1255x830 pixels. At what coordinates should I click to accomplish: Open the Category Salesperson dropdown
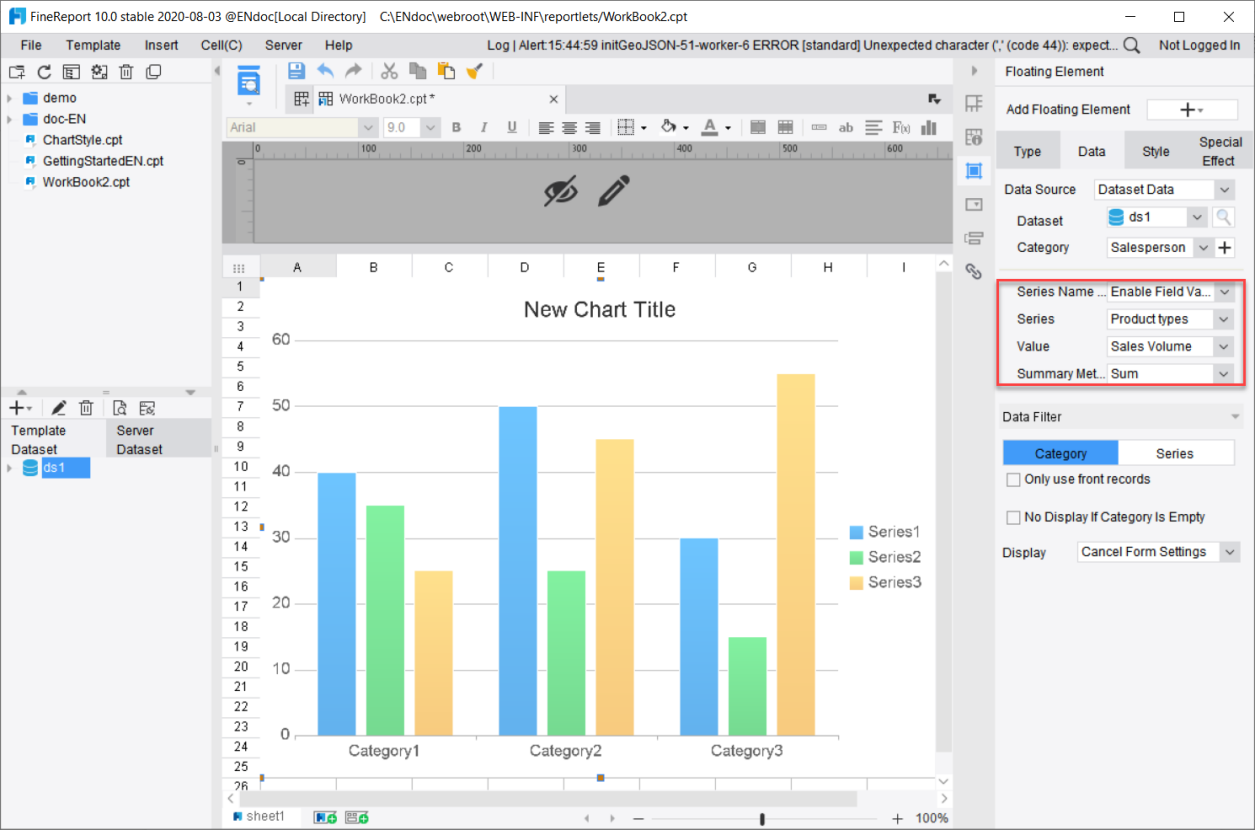[1159, 247]
